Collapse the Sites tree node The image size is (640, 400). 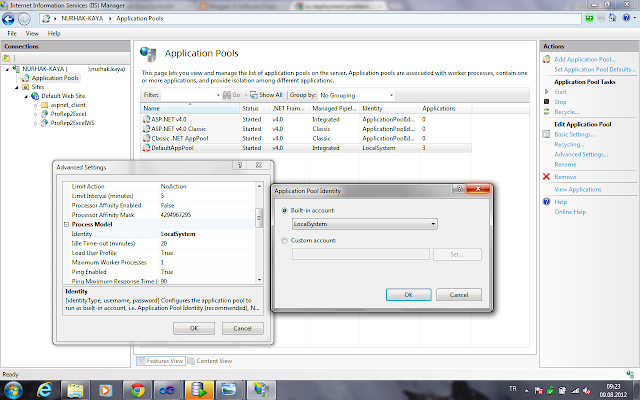(x=17, y=87)
